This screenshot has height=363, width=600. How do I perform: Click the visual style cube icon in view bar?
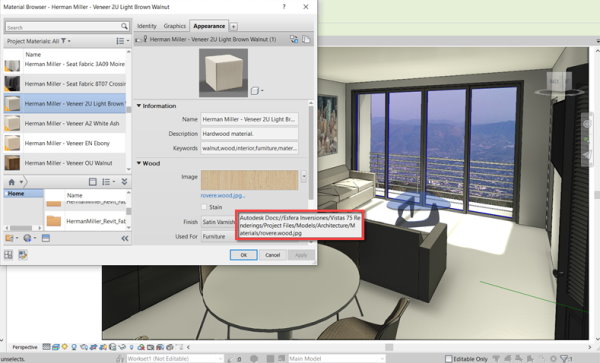[x=55, y=347]
